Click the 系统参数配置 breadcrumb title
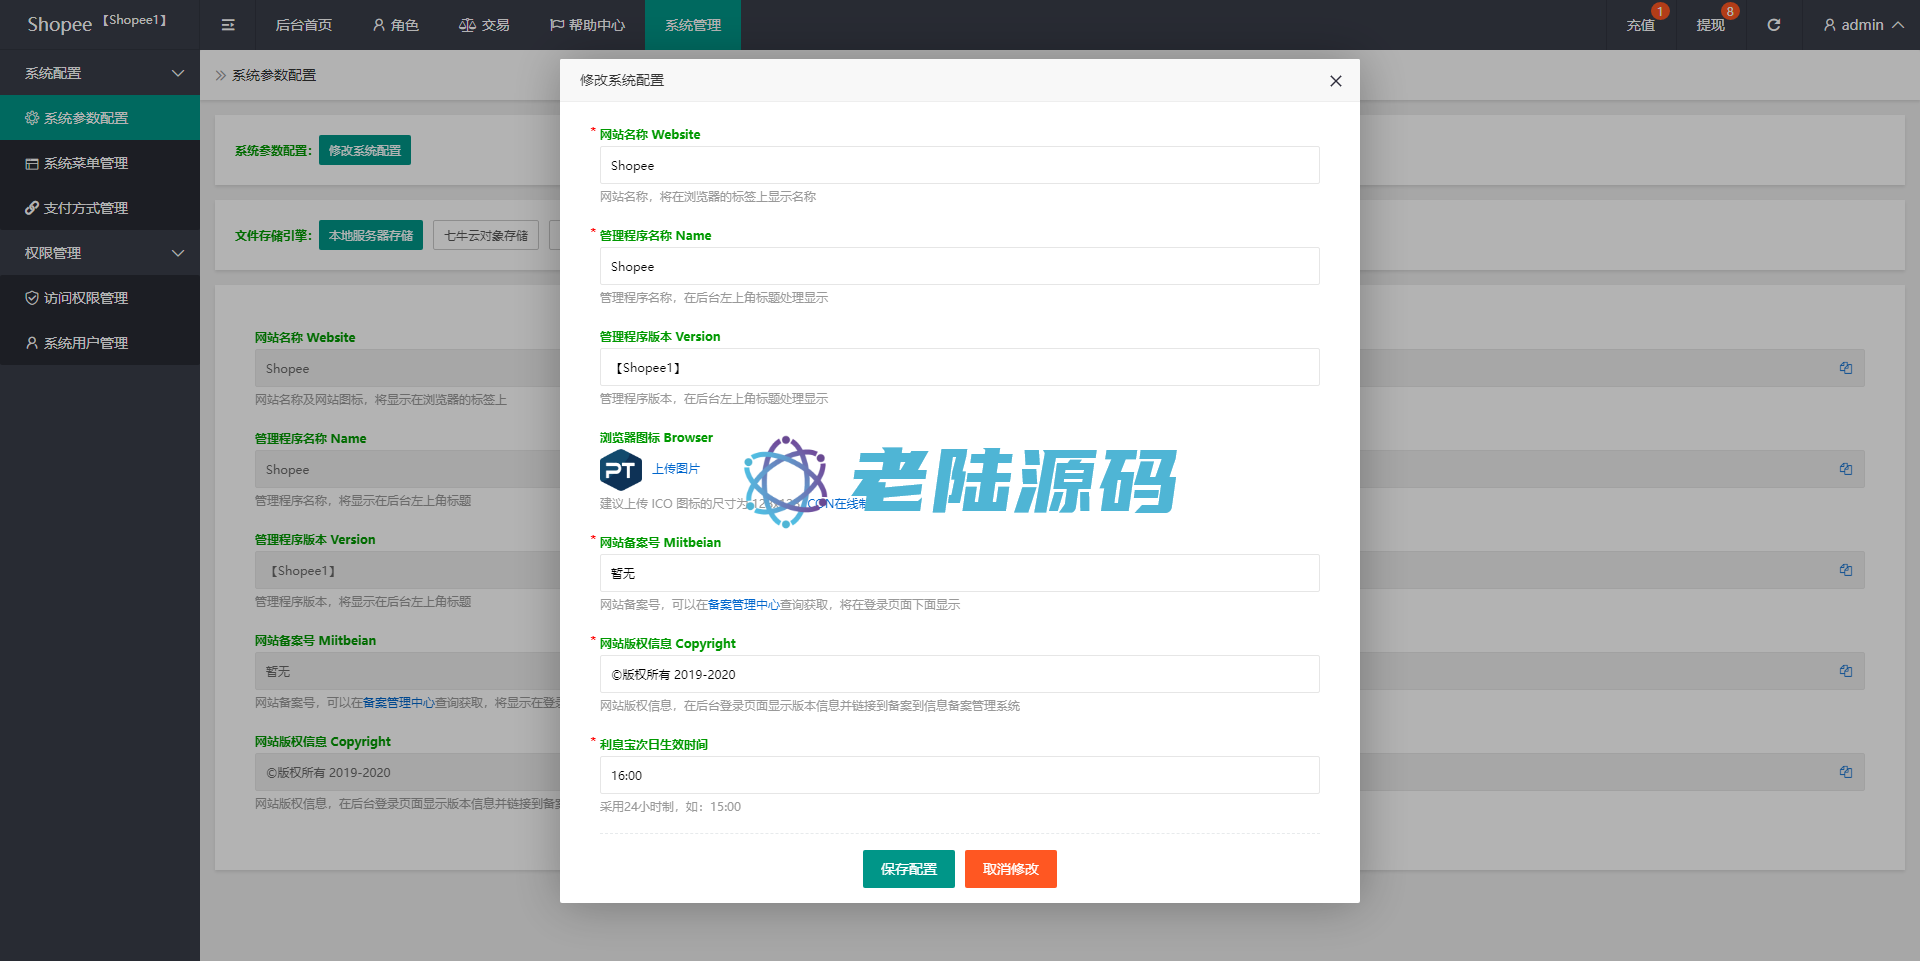 click(274, 75)
